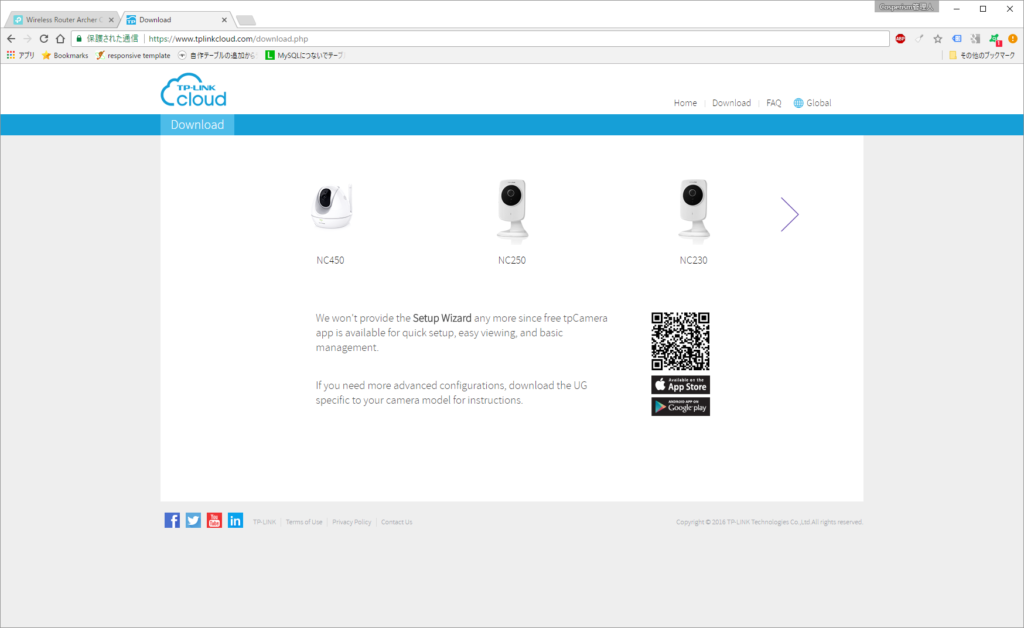The image size is (1024, 628).
Task: Open the Bookmarks folder in bookmarks bar
Action: 65,55
